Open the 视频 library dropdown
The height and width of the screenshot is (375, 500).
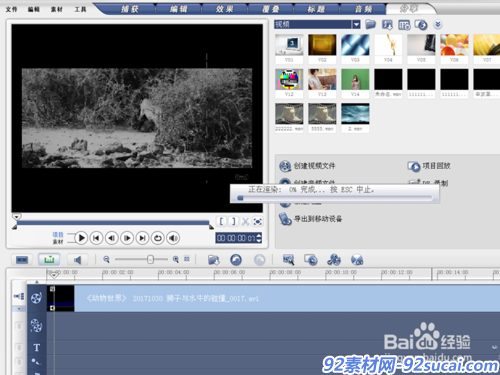356,24
